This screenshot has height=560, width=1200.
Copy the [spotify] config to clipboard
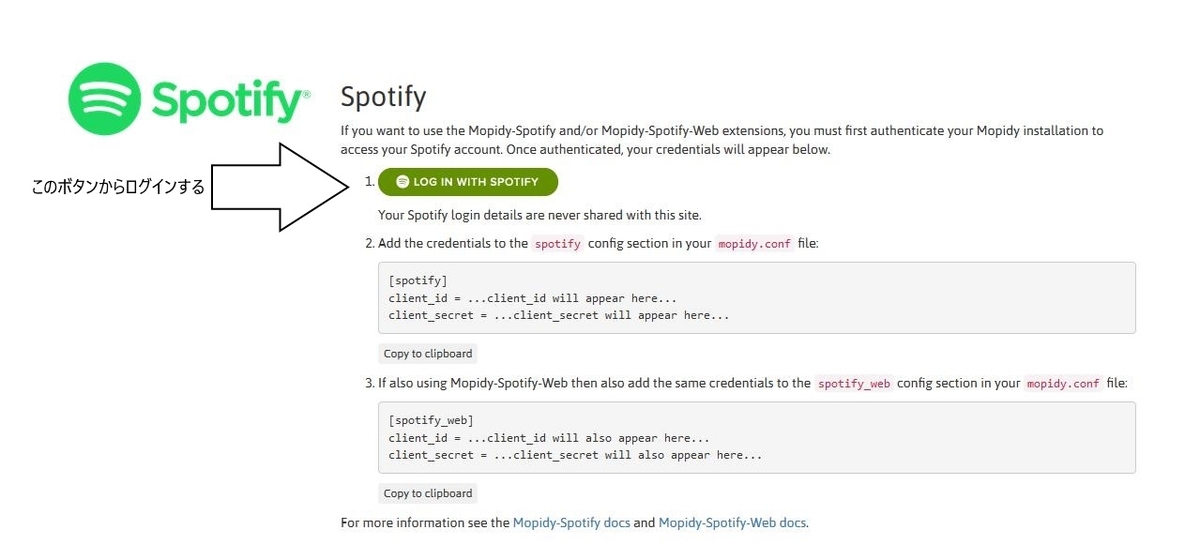pos(428,353)
